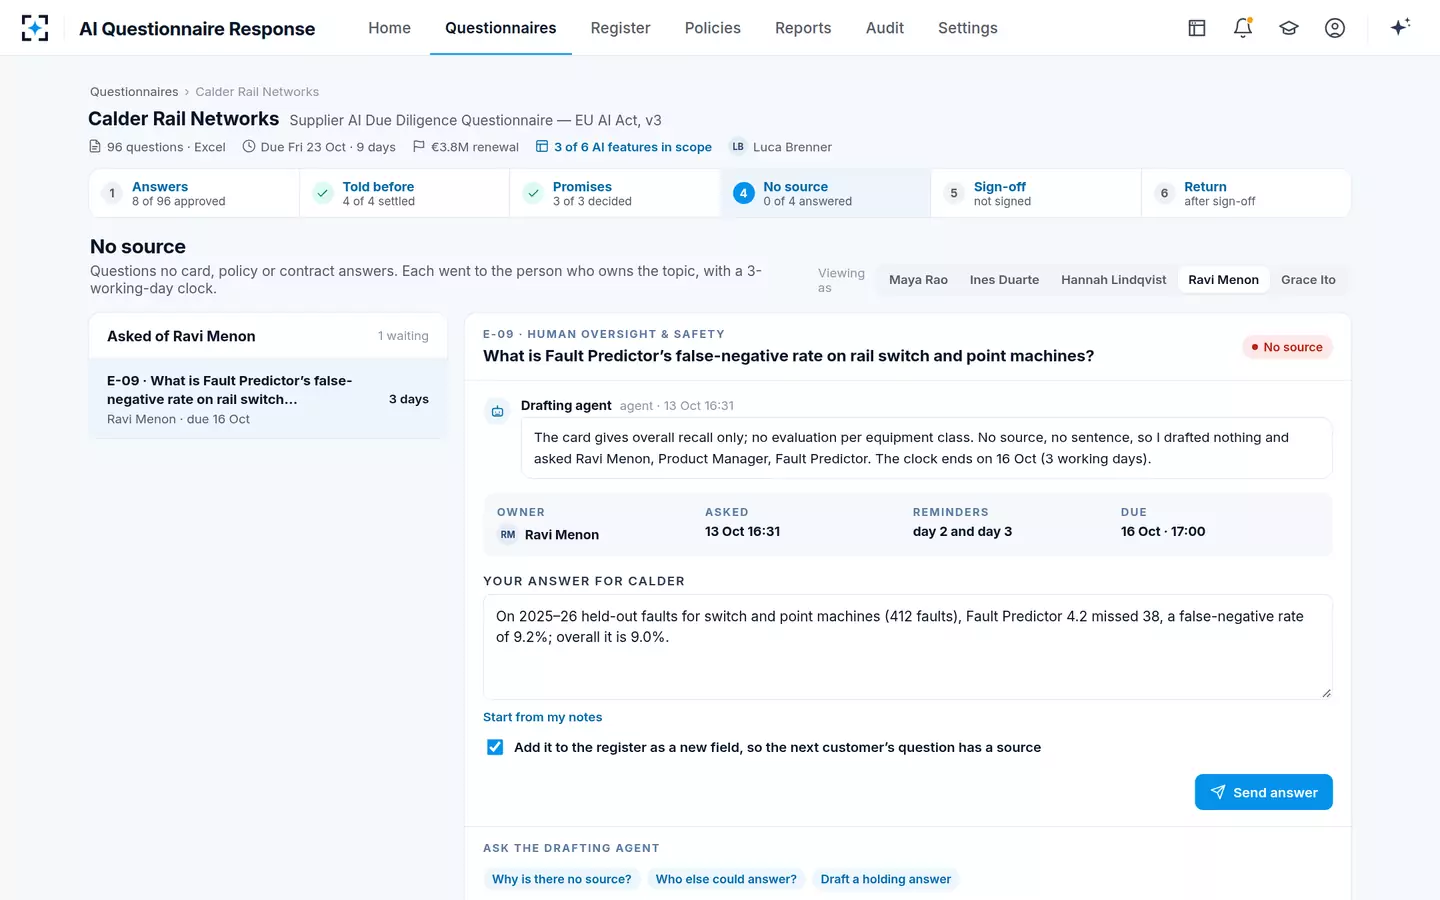View as Ines Duarte
The image size is (1440, 900).
(1004, 280)
